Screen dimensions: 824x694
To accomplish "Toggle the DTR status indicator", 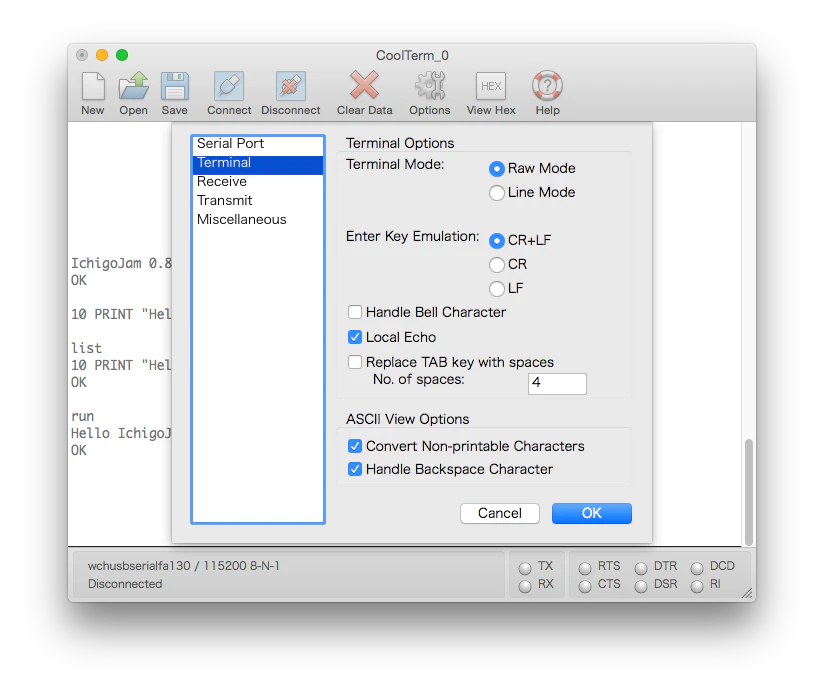I will [641, 568].
